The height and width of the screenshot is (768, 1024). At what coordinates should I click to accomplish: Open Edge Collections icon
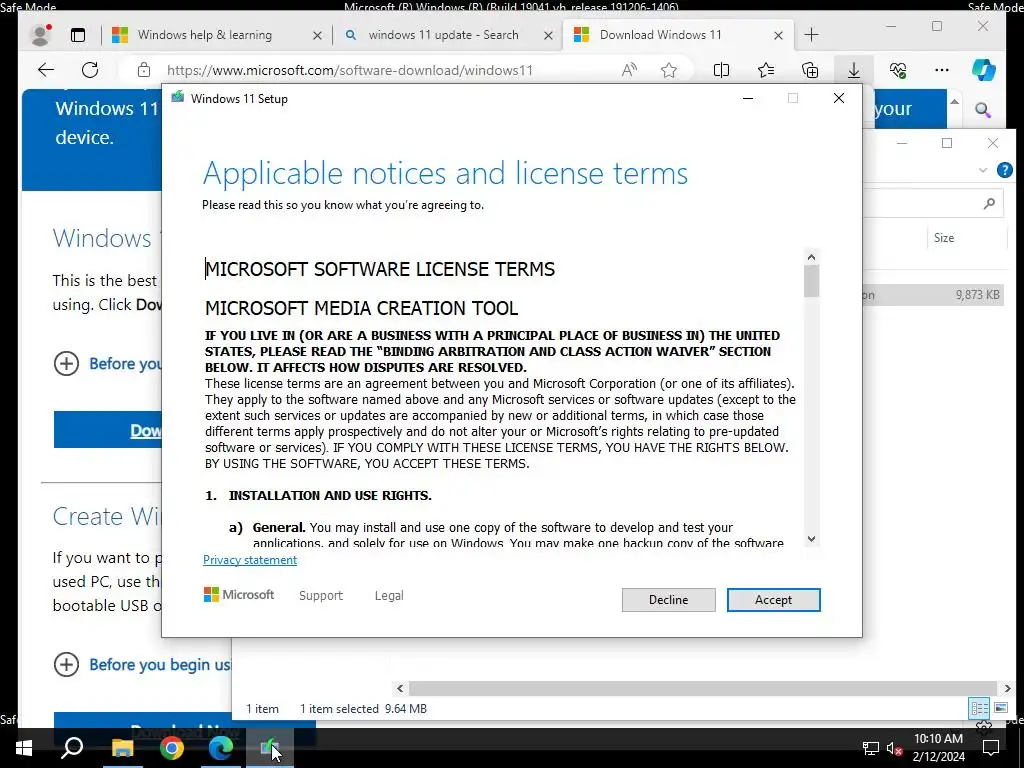[810, 70]
